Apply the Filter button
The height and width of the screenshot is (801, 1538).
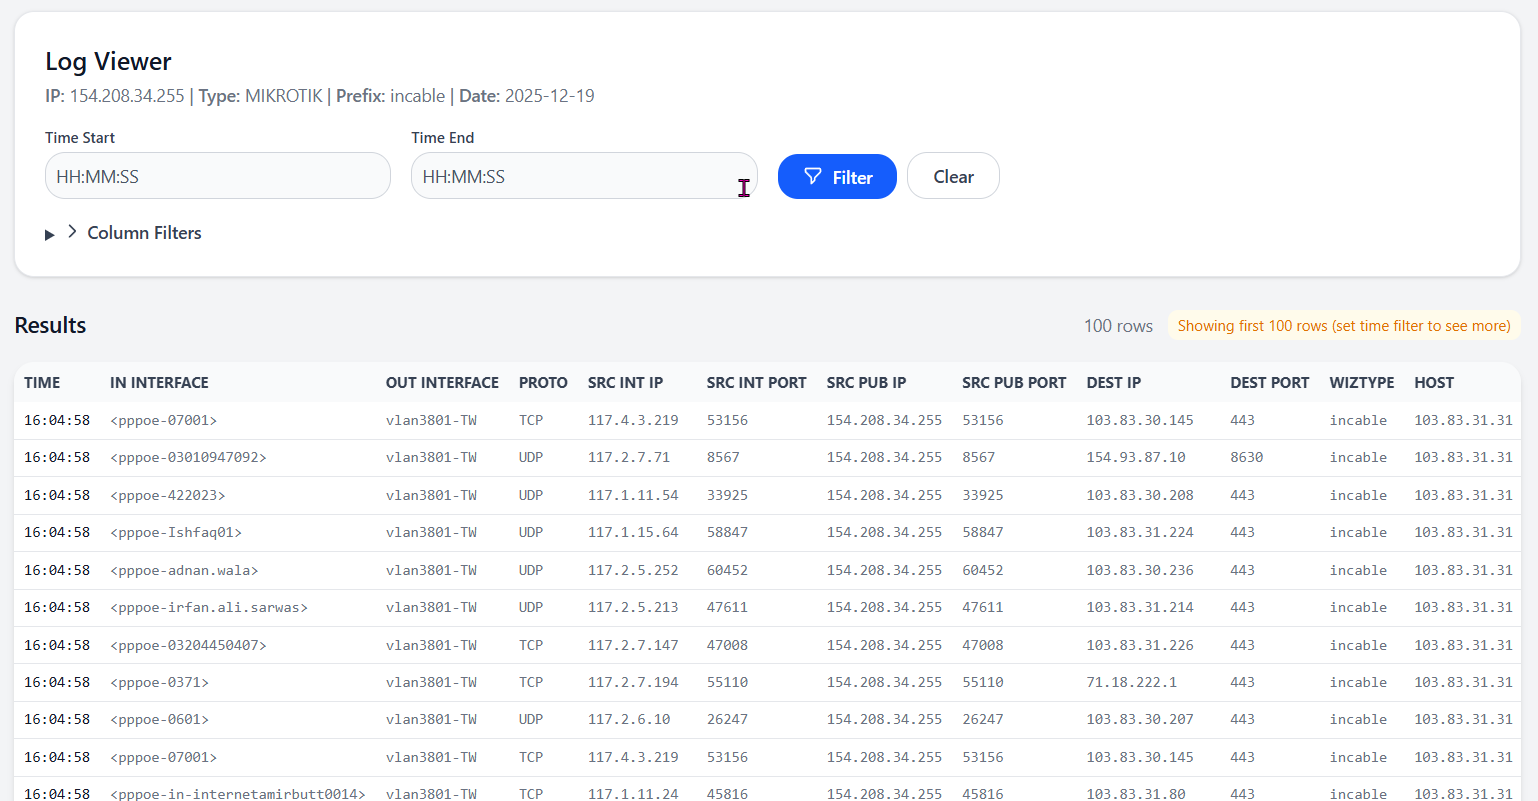click(837, 176)
